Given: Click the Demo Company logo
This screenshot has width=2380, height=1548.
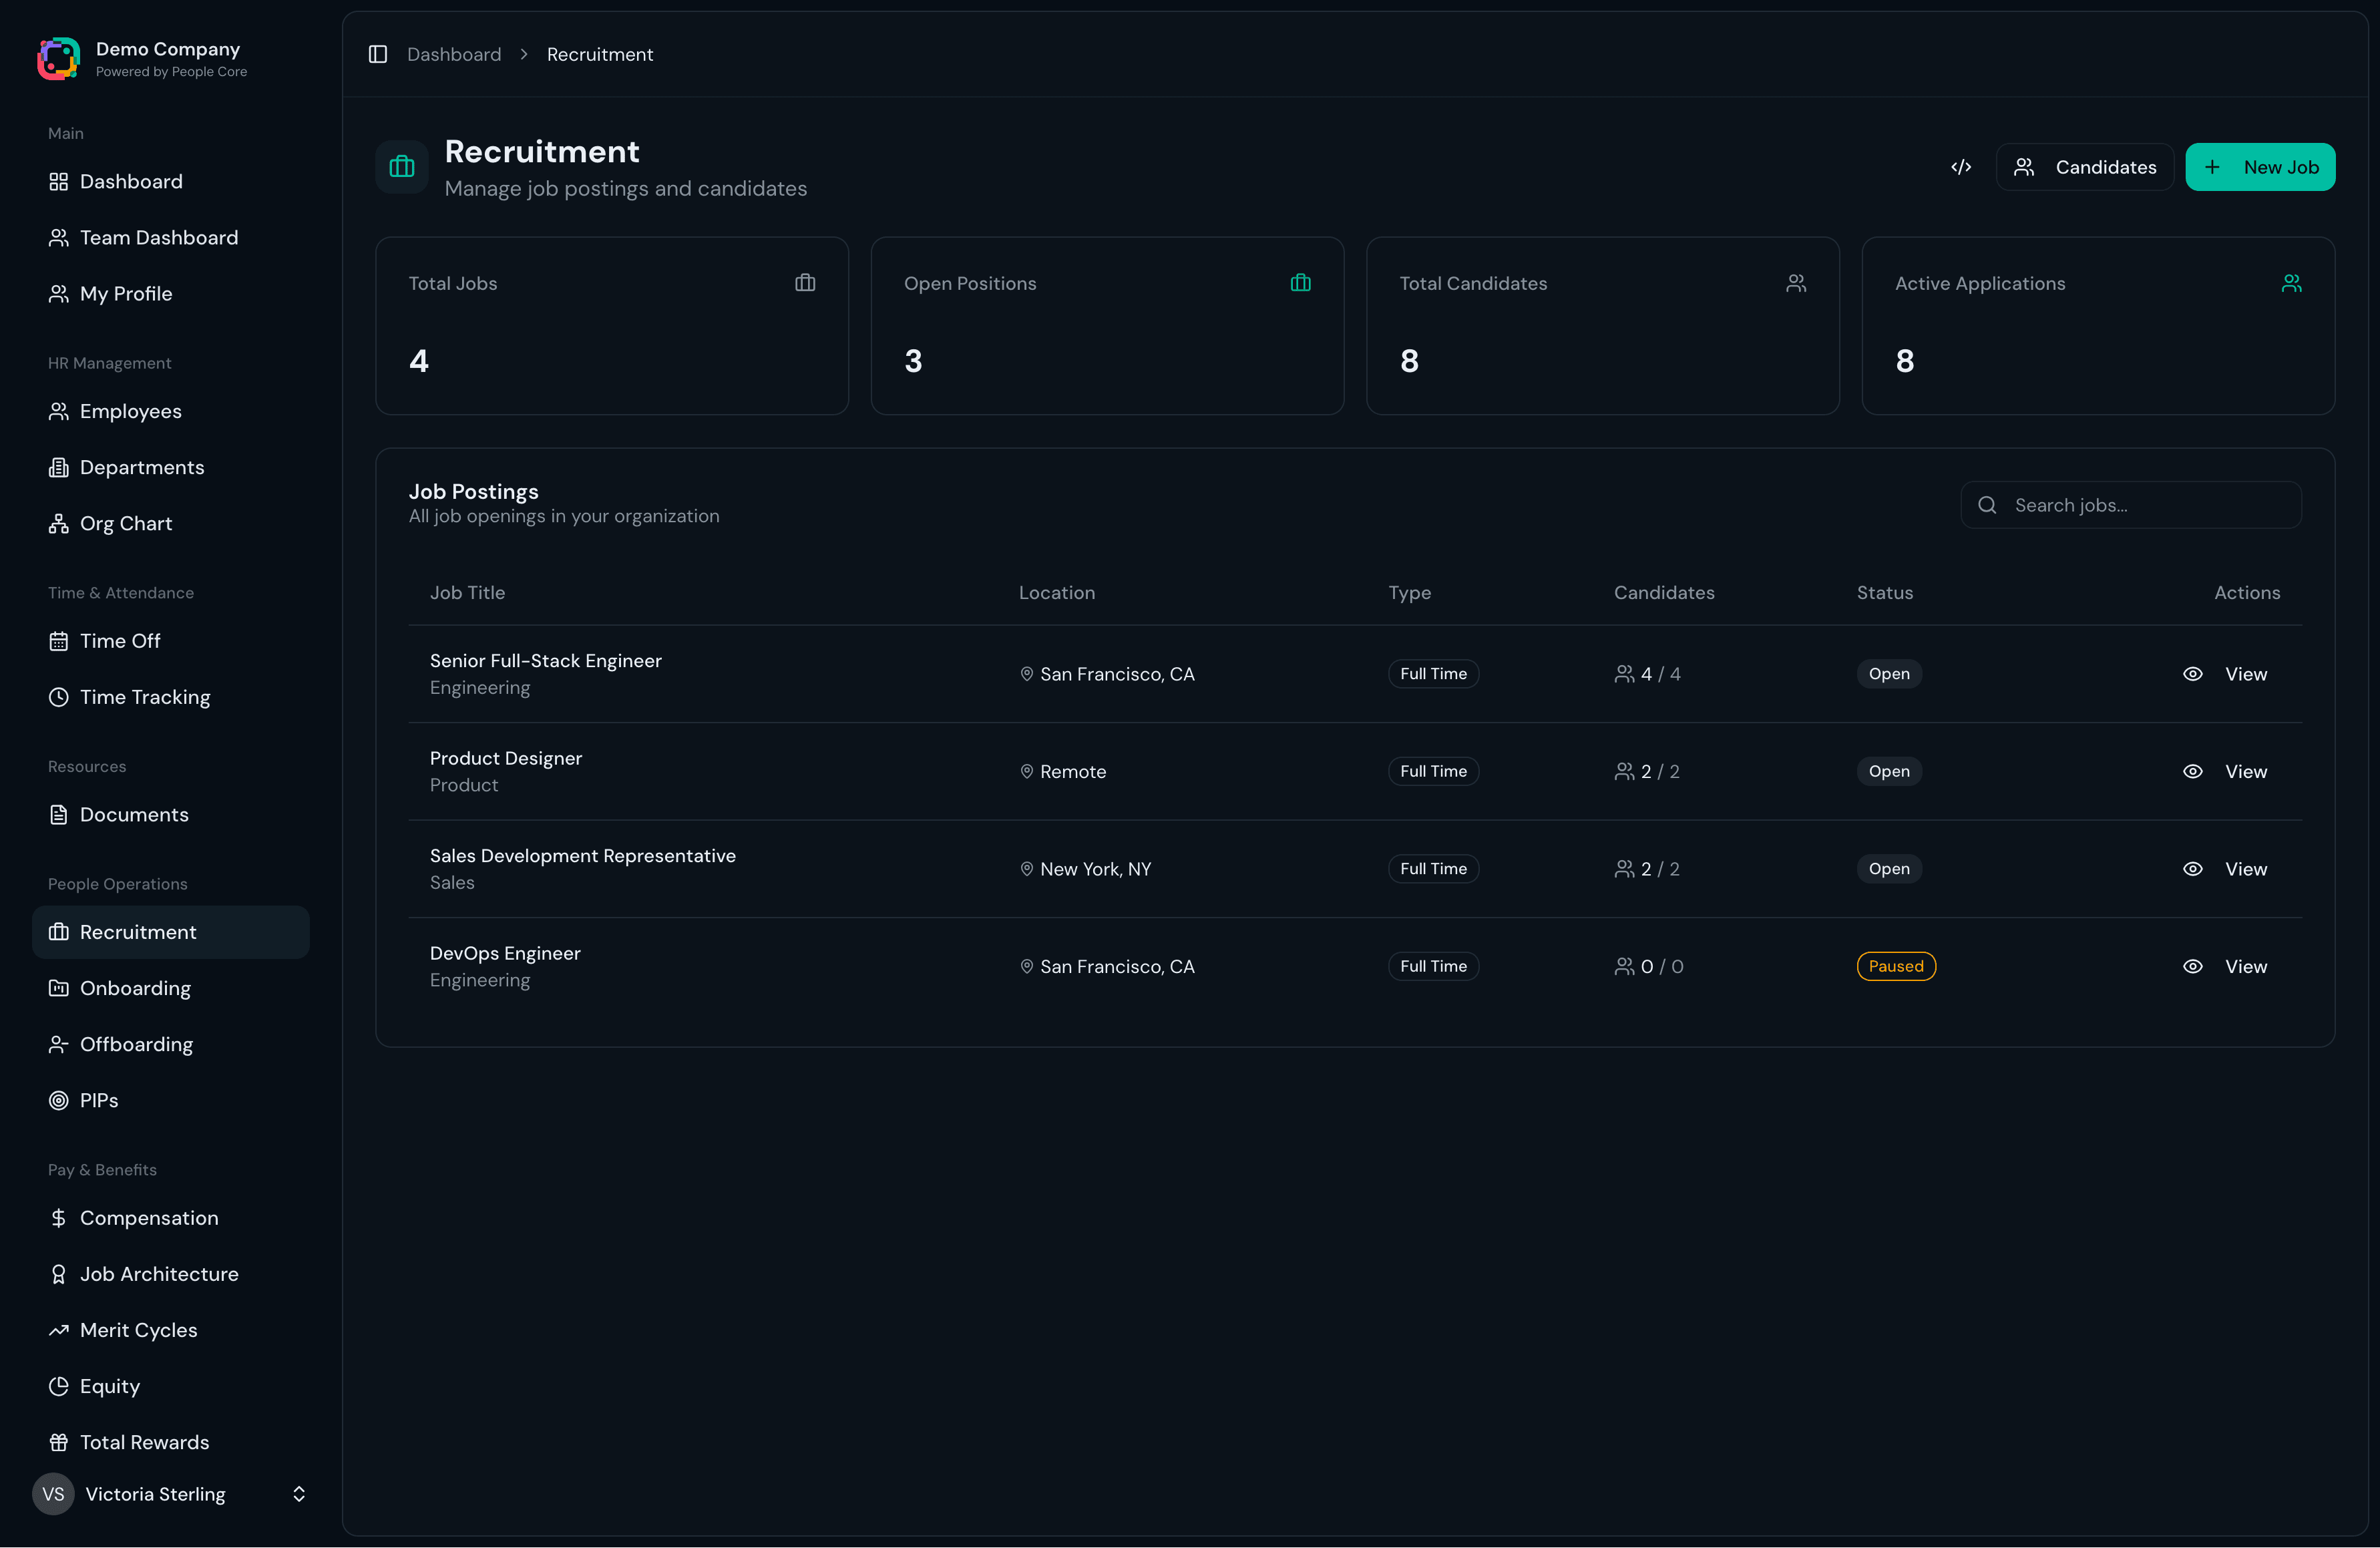Looking at the screenshot, I should coord(58,58).
